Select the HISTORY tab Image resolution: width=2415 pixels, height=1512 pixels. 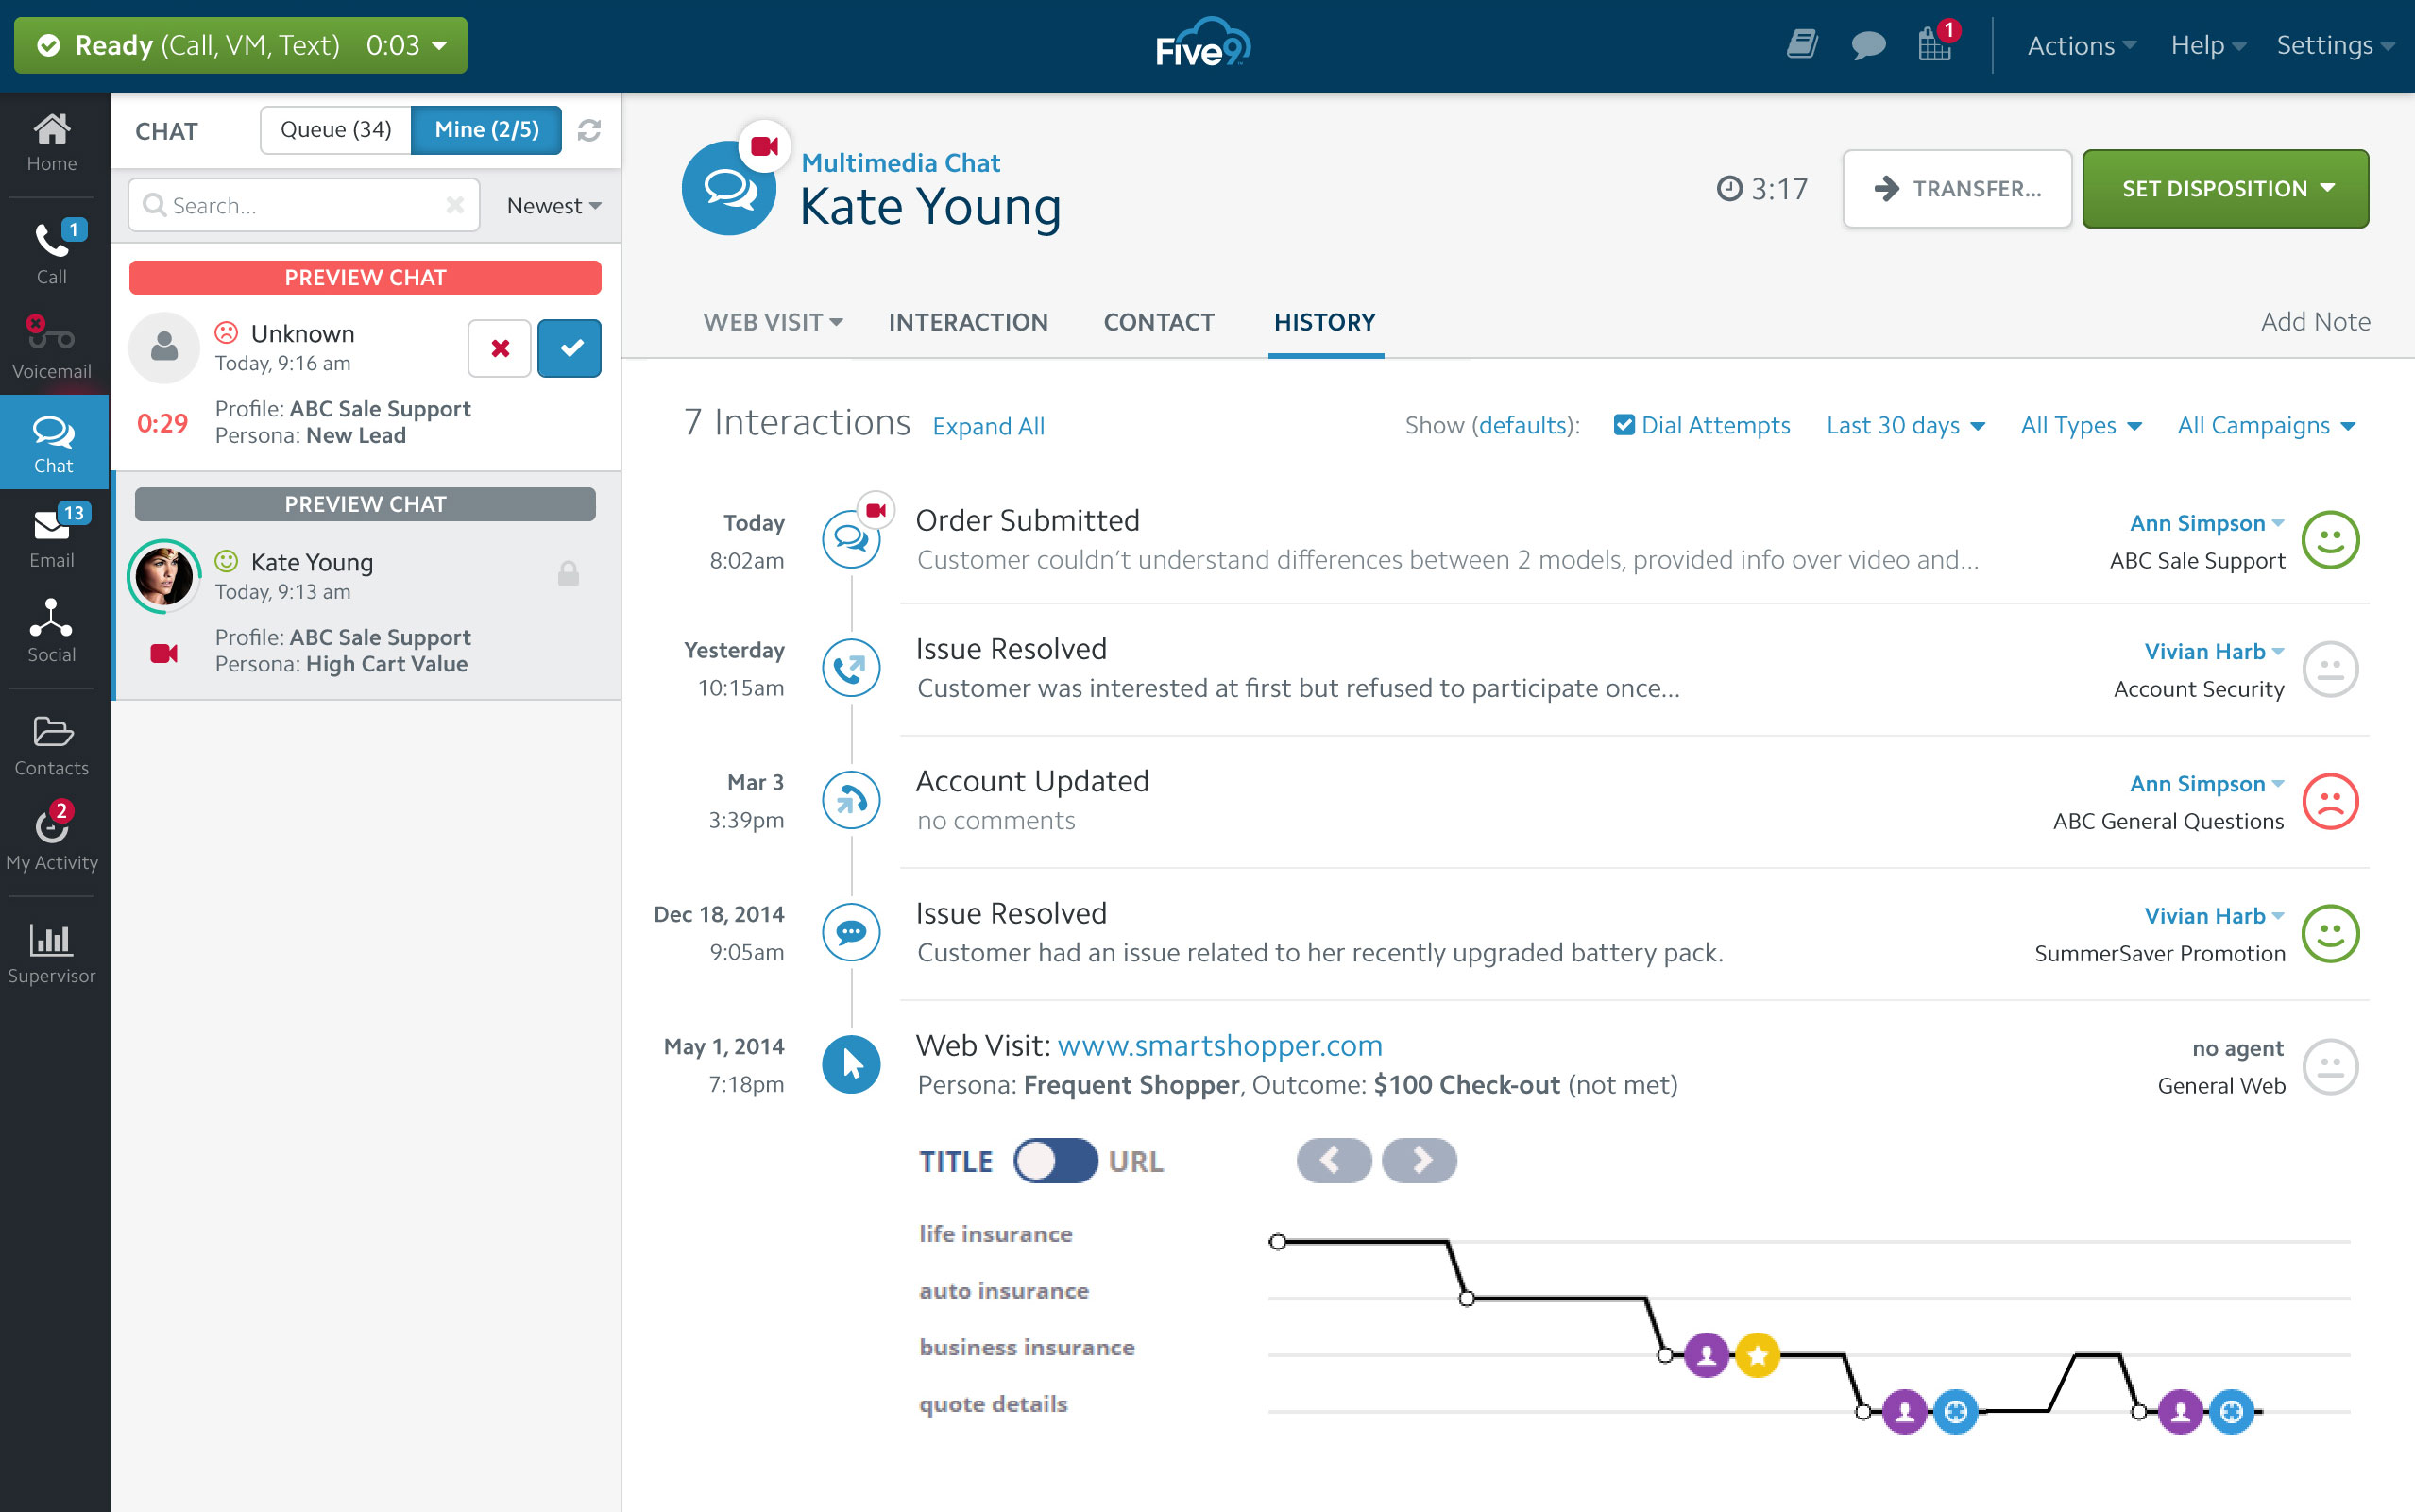click(x=1323, y=320)
